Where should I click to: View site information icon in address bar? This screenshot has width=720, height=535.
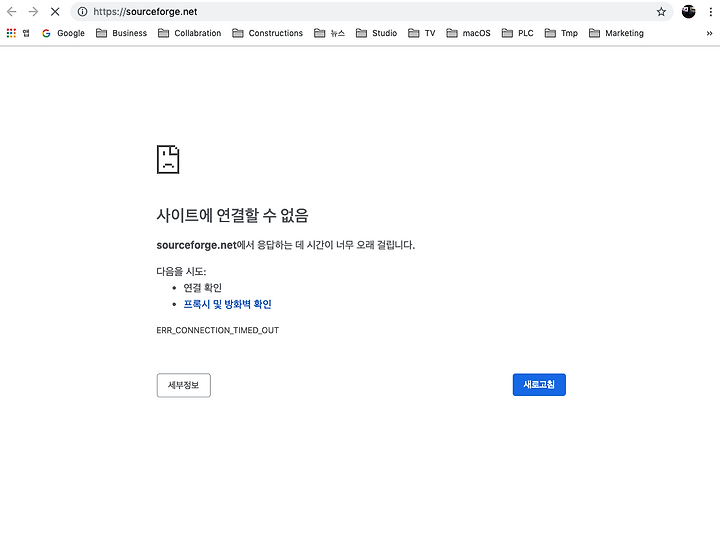(82, 11)
